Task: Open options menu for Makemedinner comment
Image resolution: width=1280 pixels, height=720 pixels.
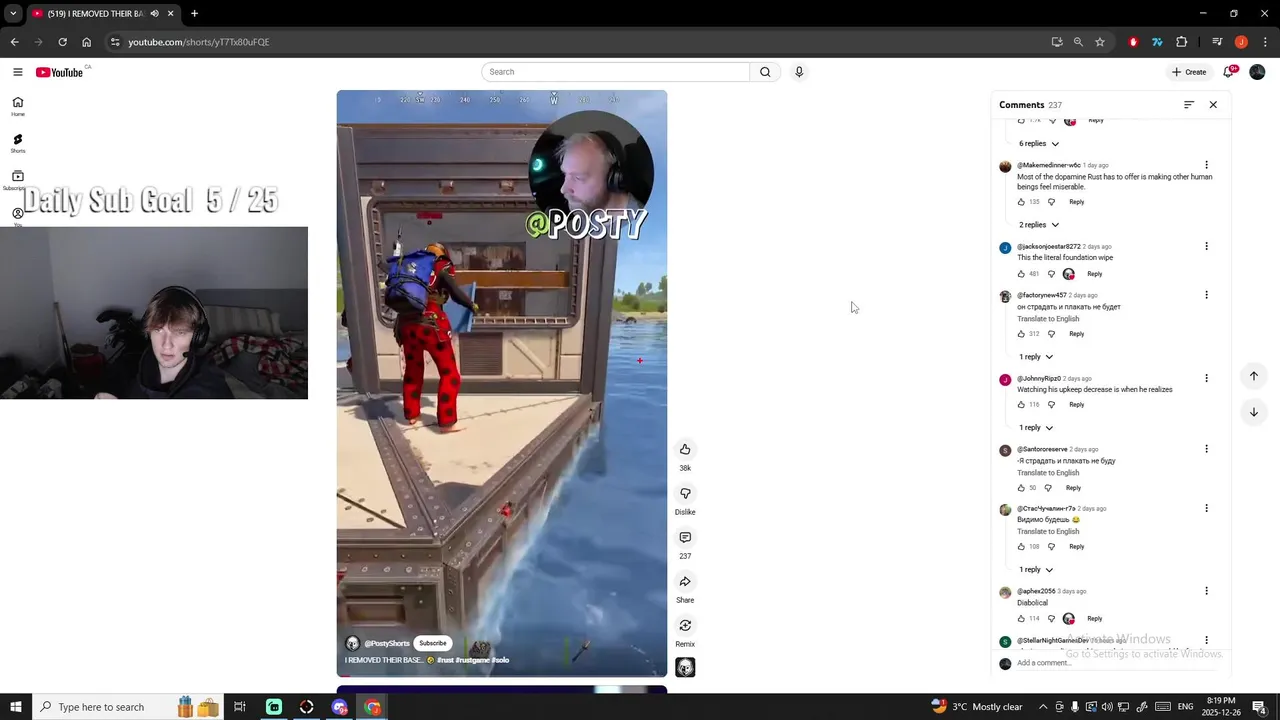Action: coord(1206,165)
